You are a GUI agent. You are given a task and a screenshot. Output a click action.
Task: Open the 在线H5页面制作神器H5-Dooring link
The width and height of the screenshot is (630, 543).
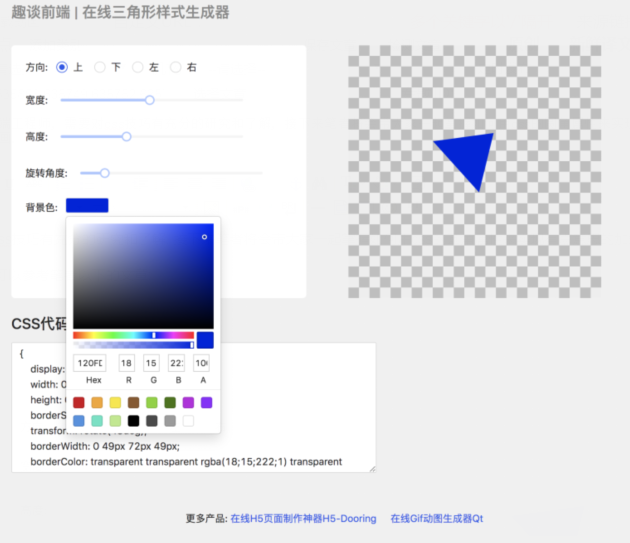click(x=303, y=519)
